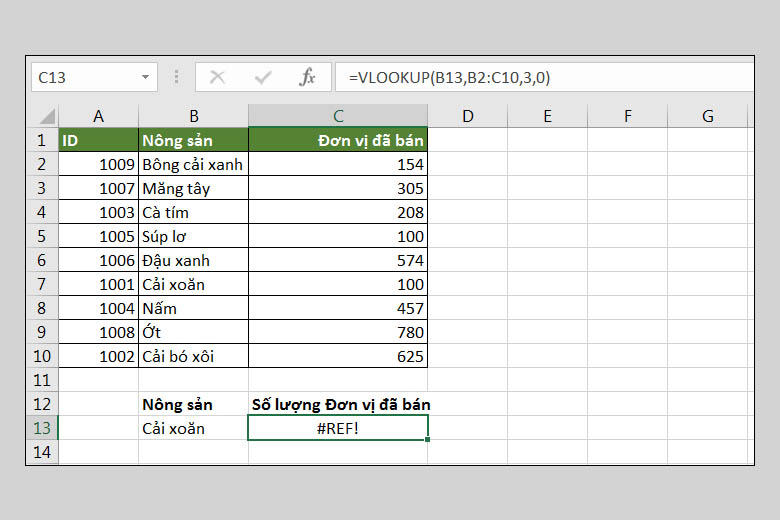
Task: Click the formula bar grip dots
Action: [x=176, y=77]
